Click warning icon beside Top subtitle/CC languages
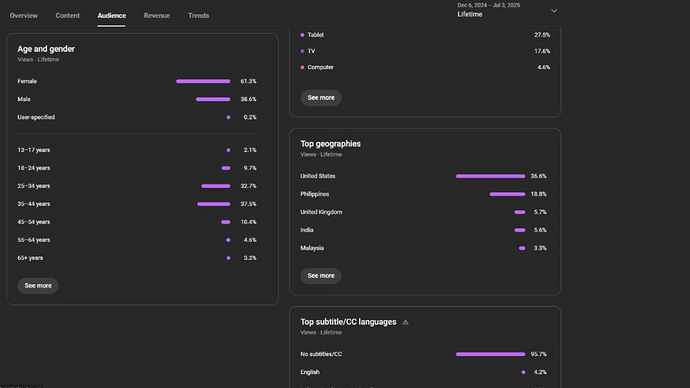The image size is (690, 388). coord(405,322)
